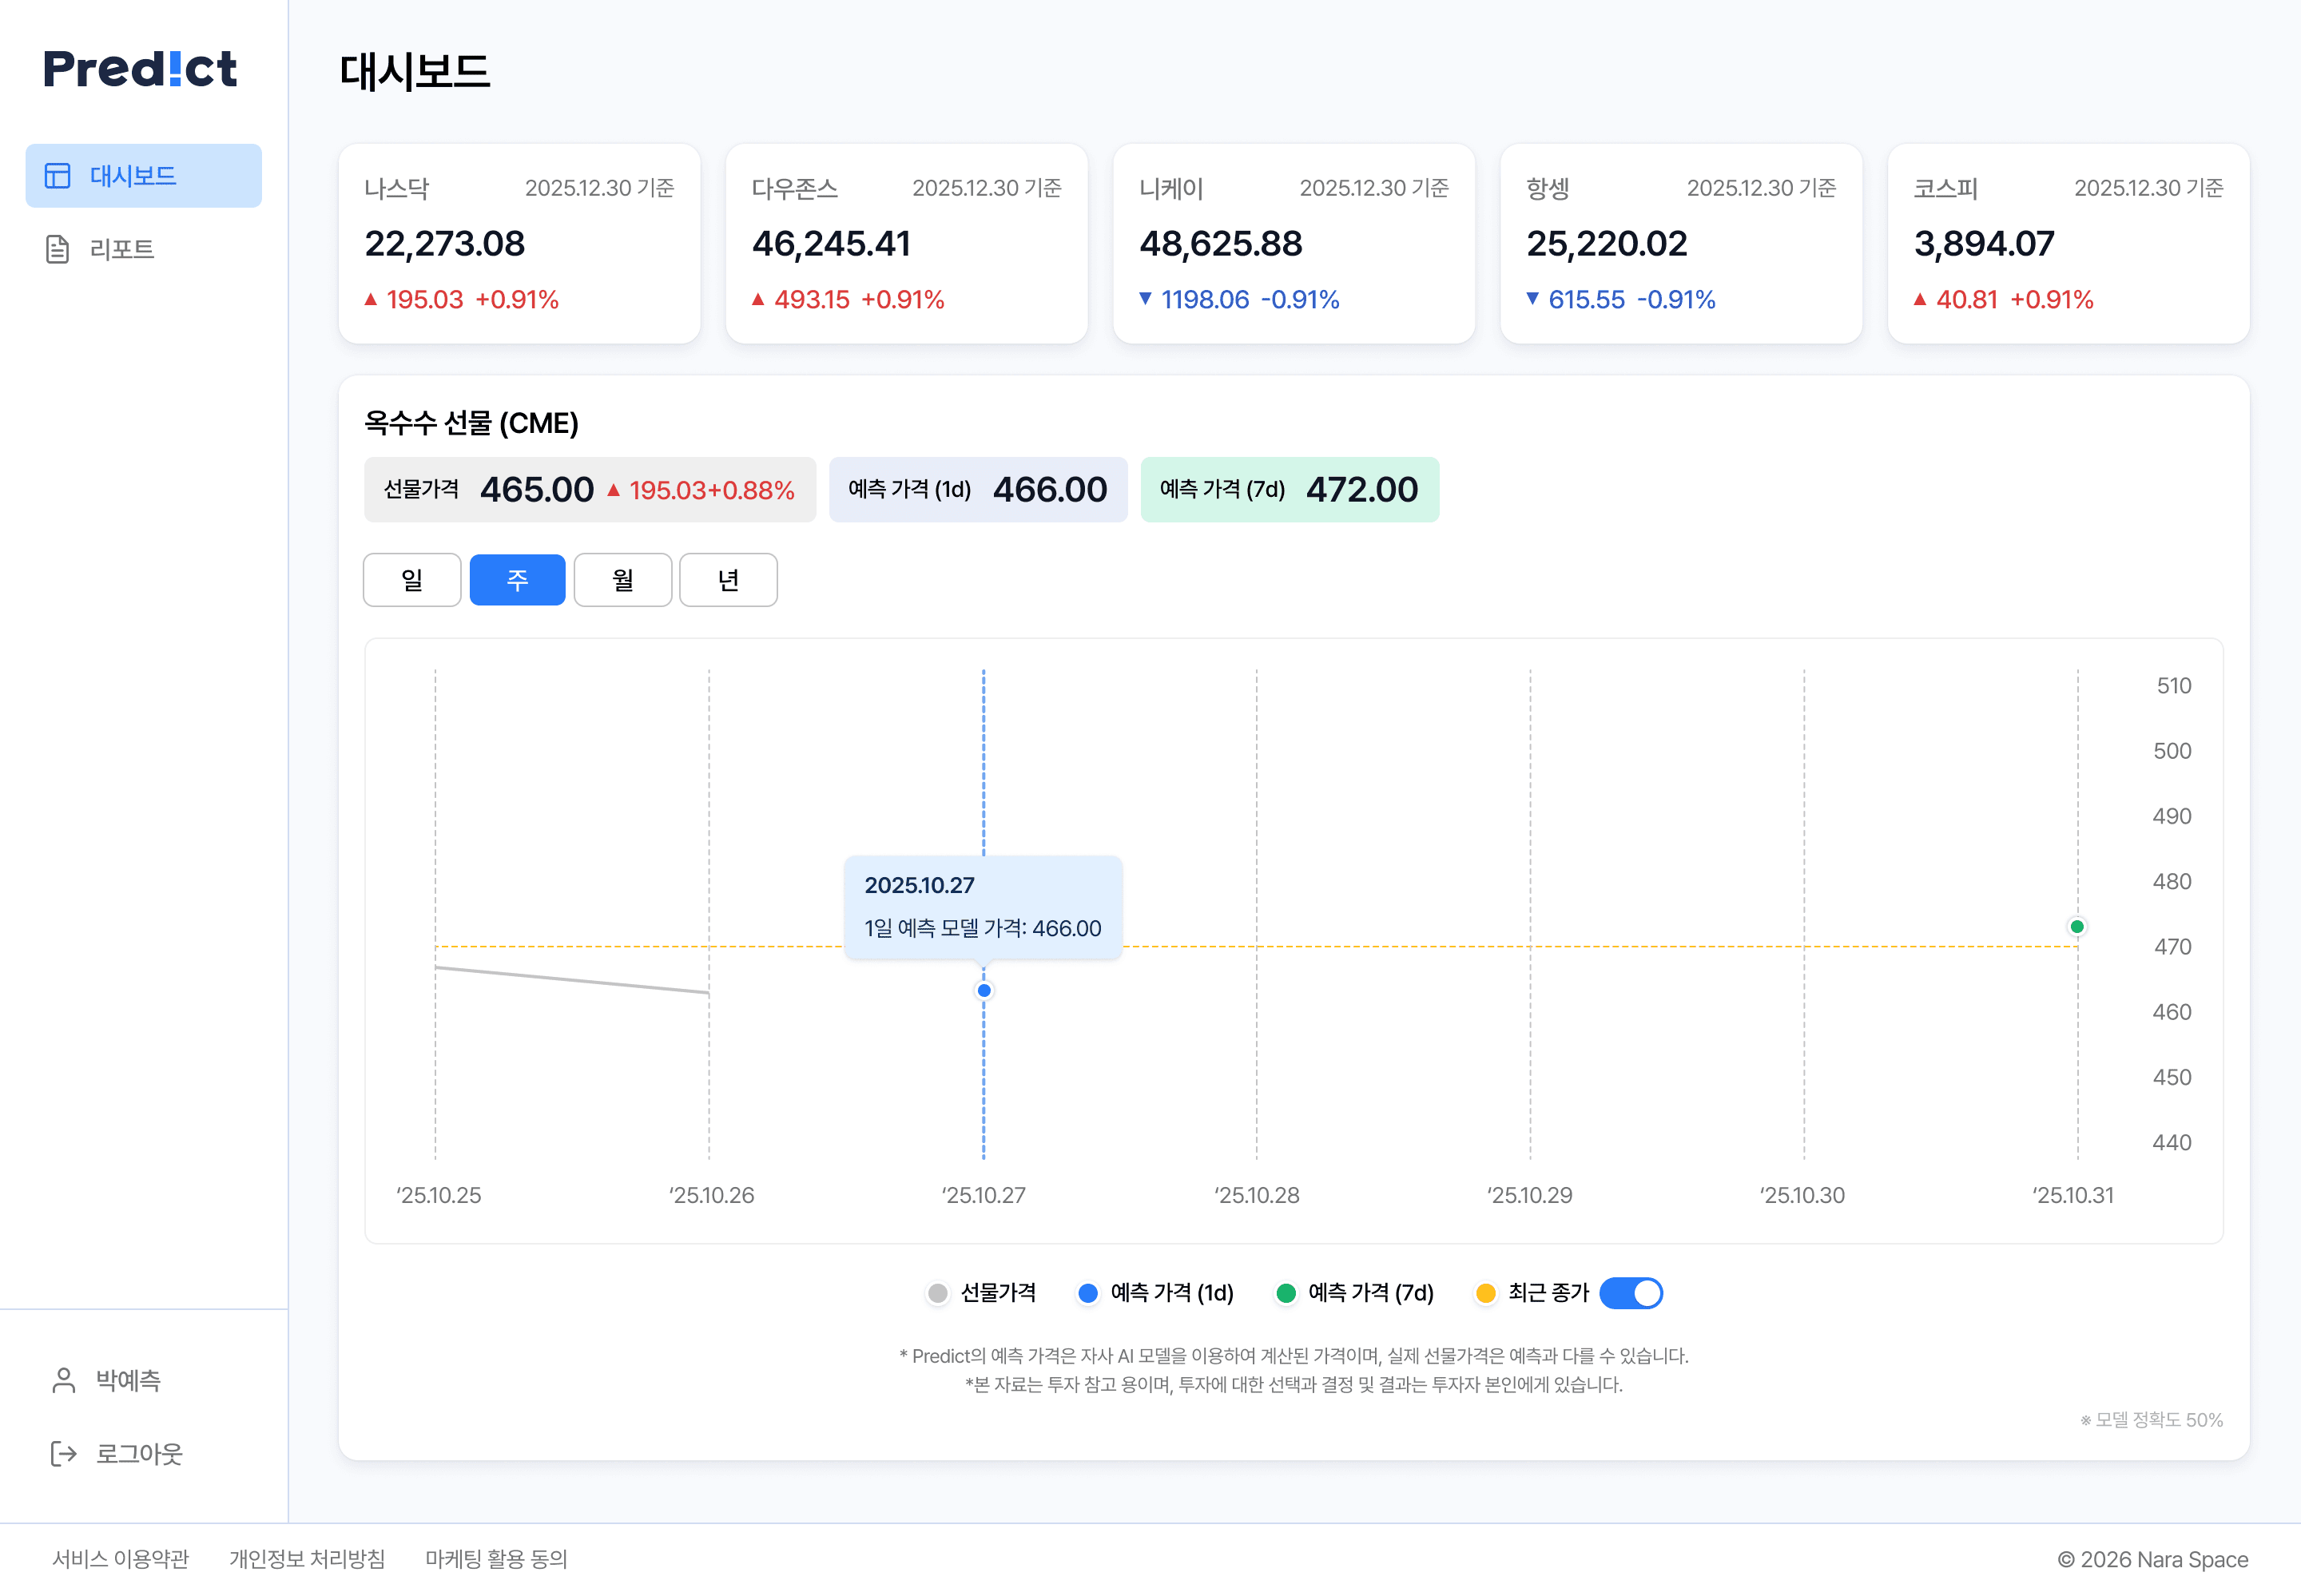
Task: Select the 주 period tab
Action: (517, 580)
